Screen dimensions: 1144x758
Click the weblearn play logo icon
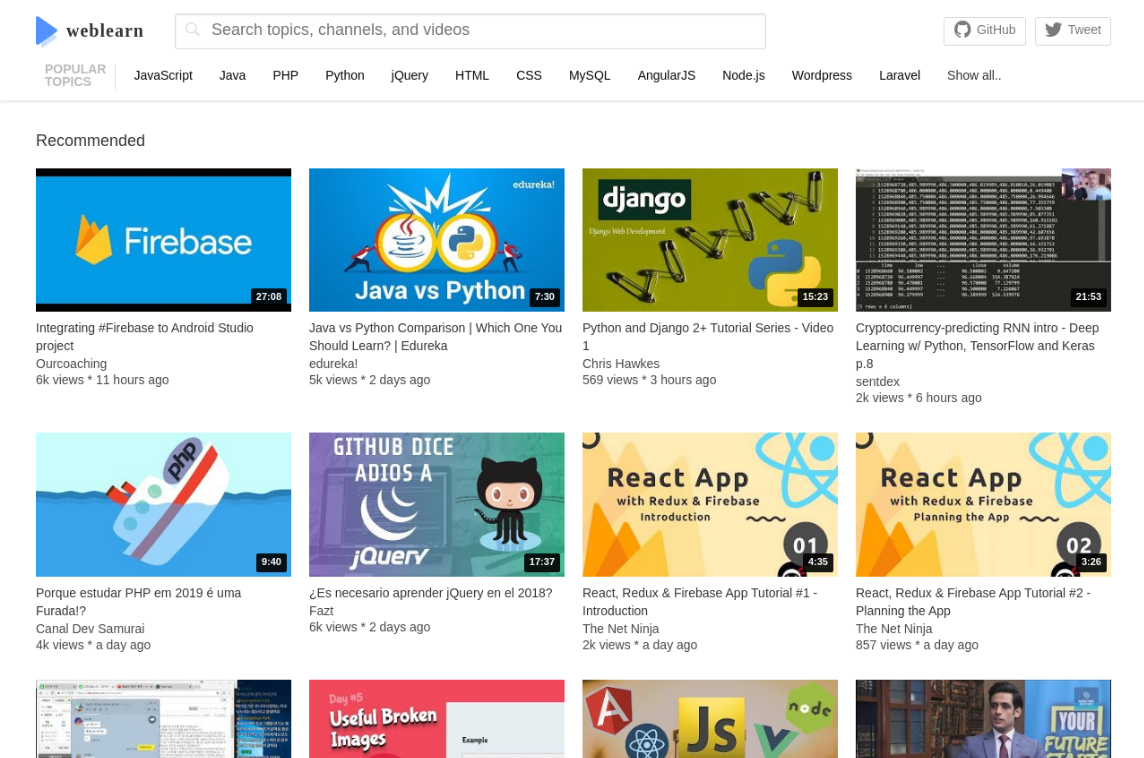click(x=47, y=31)
